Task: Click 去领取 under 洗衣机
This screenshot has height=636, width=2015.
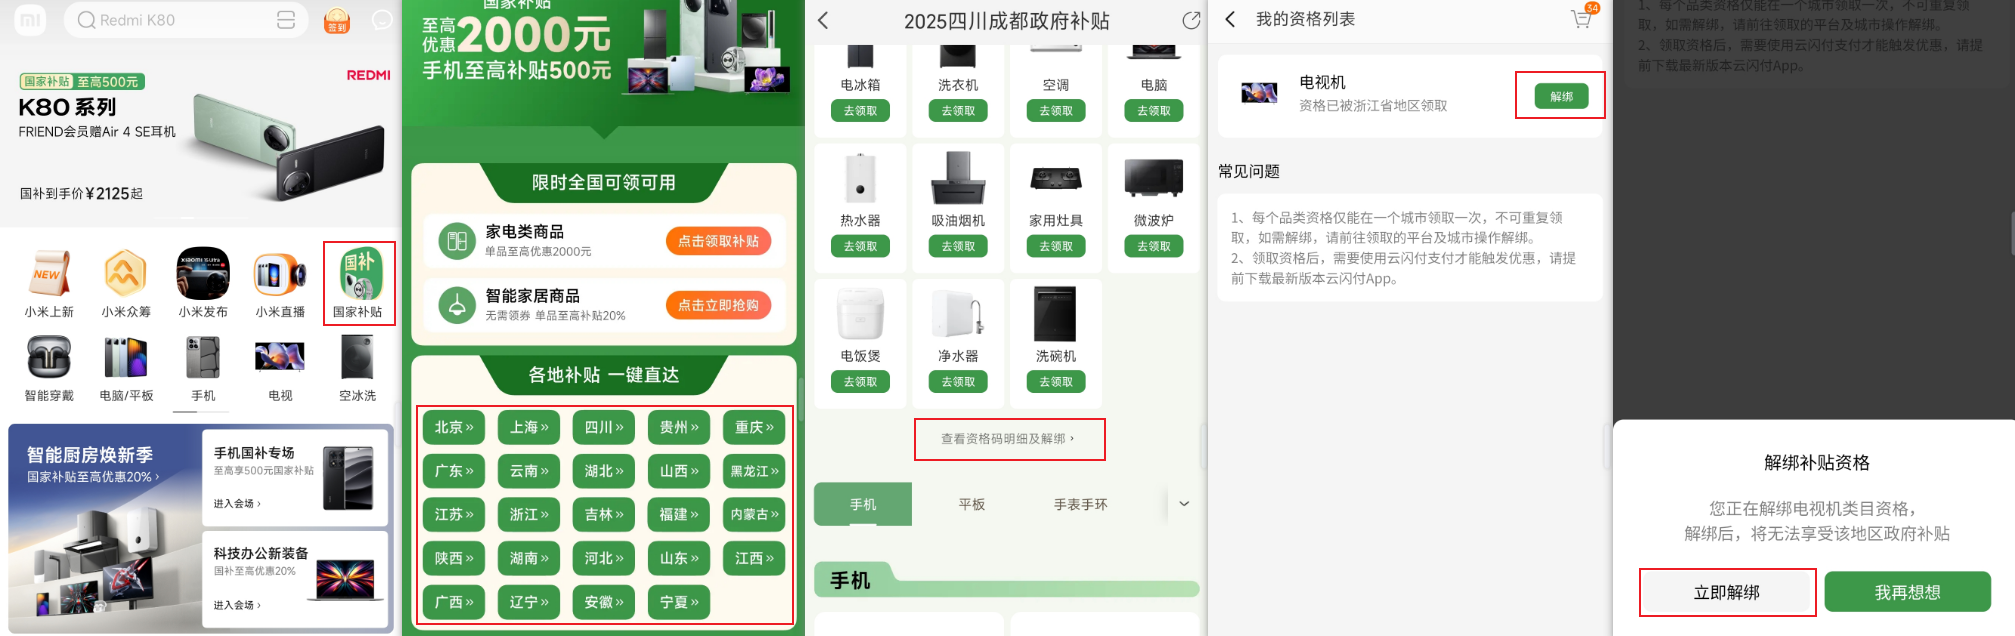Action: [958, 111]
